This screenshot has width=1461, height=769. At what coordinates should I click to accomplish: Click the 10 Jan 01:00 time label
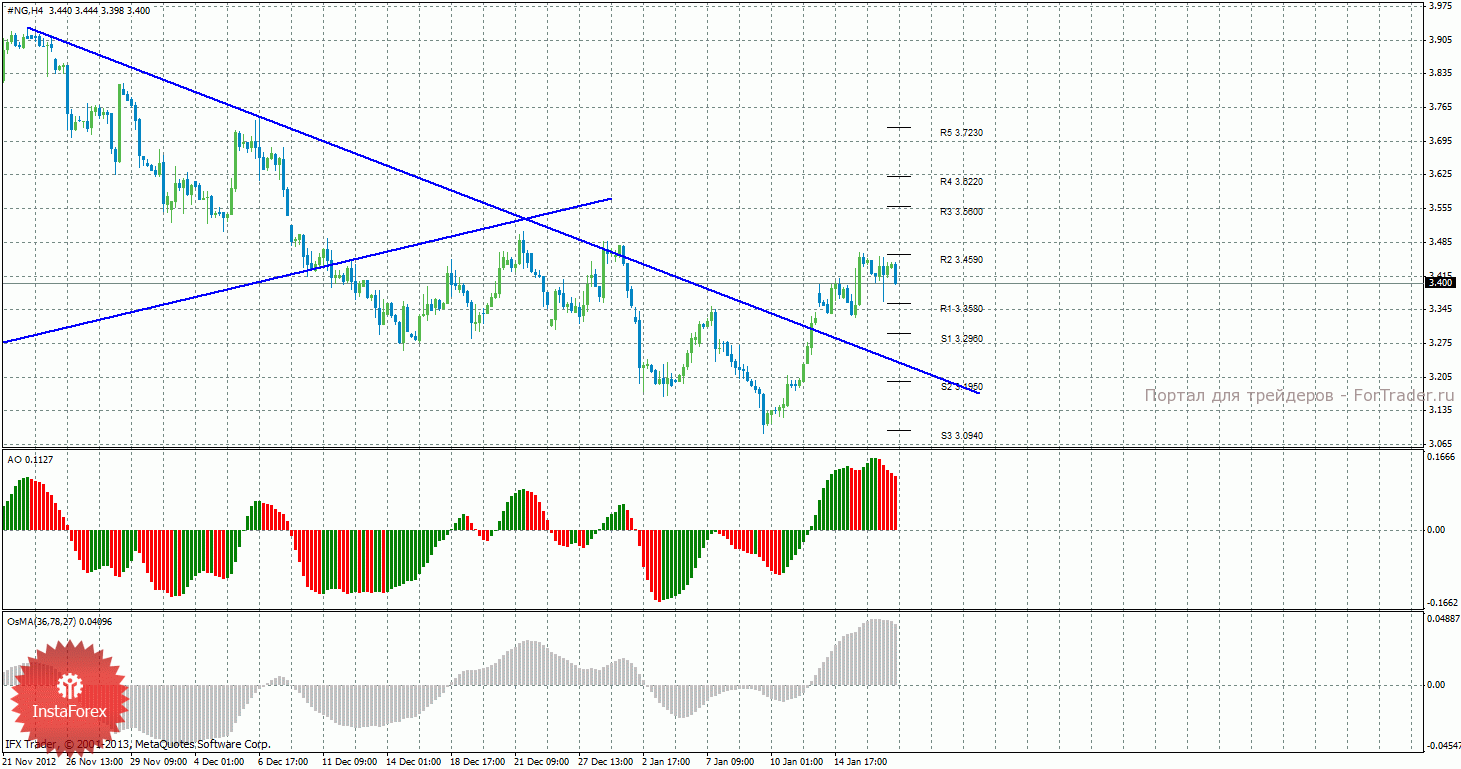point(797,762)
